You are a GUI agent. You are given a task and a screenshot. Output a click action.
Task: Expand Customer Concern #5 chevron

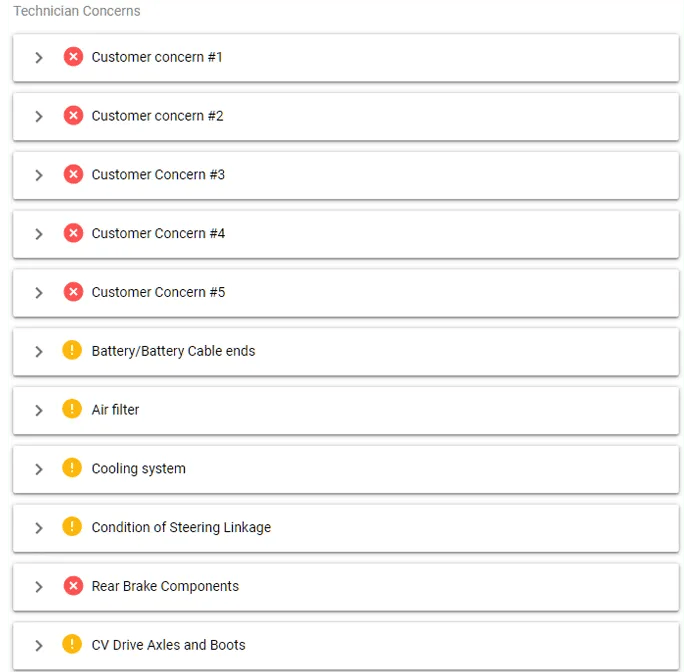click(39, 293)
